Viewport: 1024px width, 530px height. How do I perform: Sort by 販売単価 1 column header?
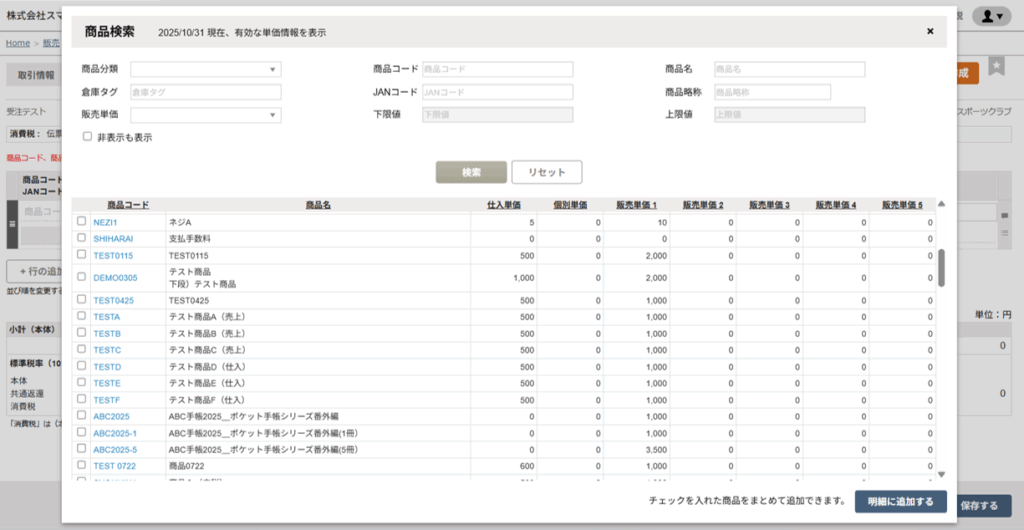coord(636,205)
